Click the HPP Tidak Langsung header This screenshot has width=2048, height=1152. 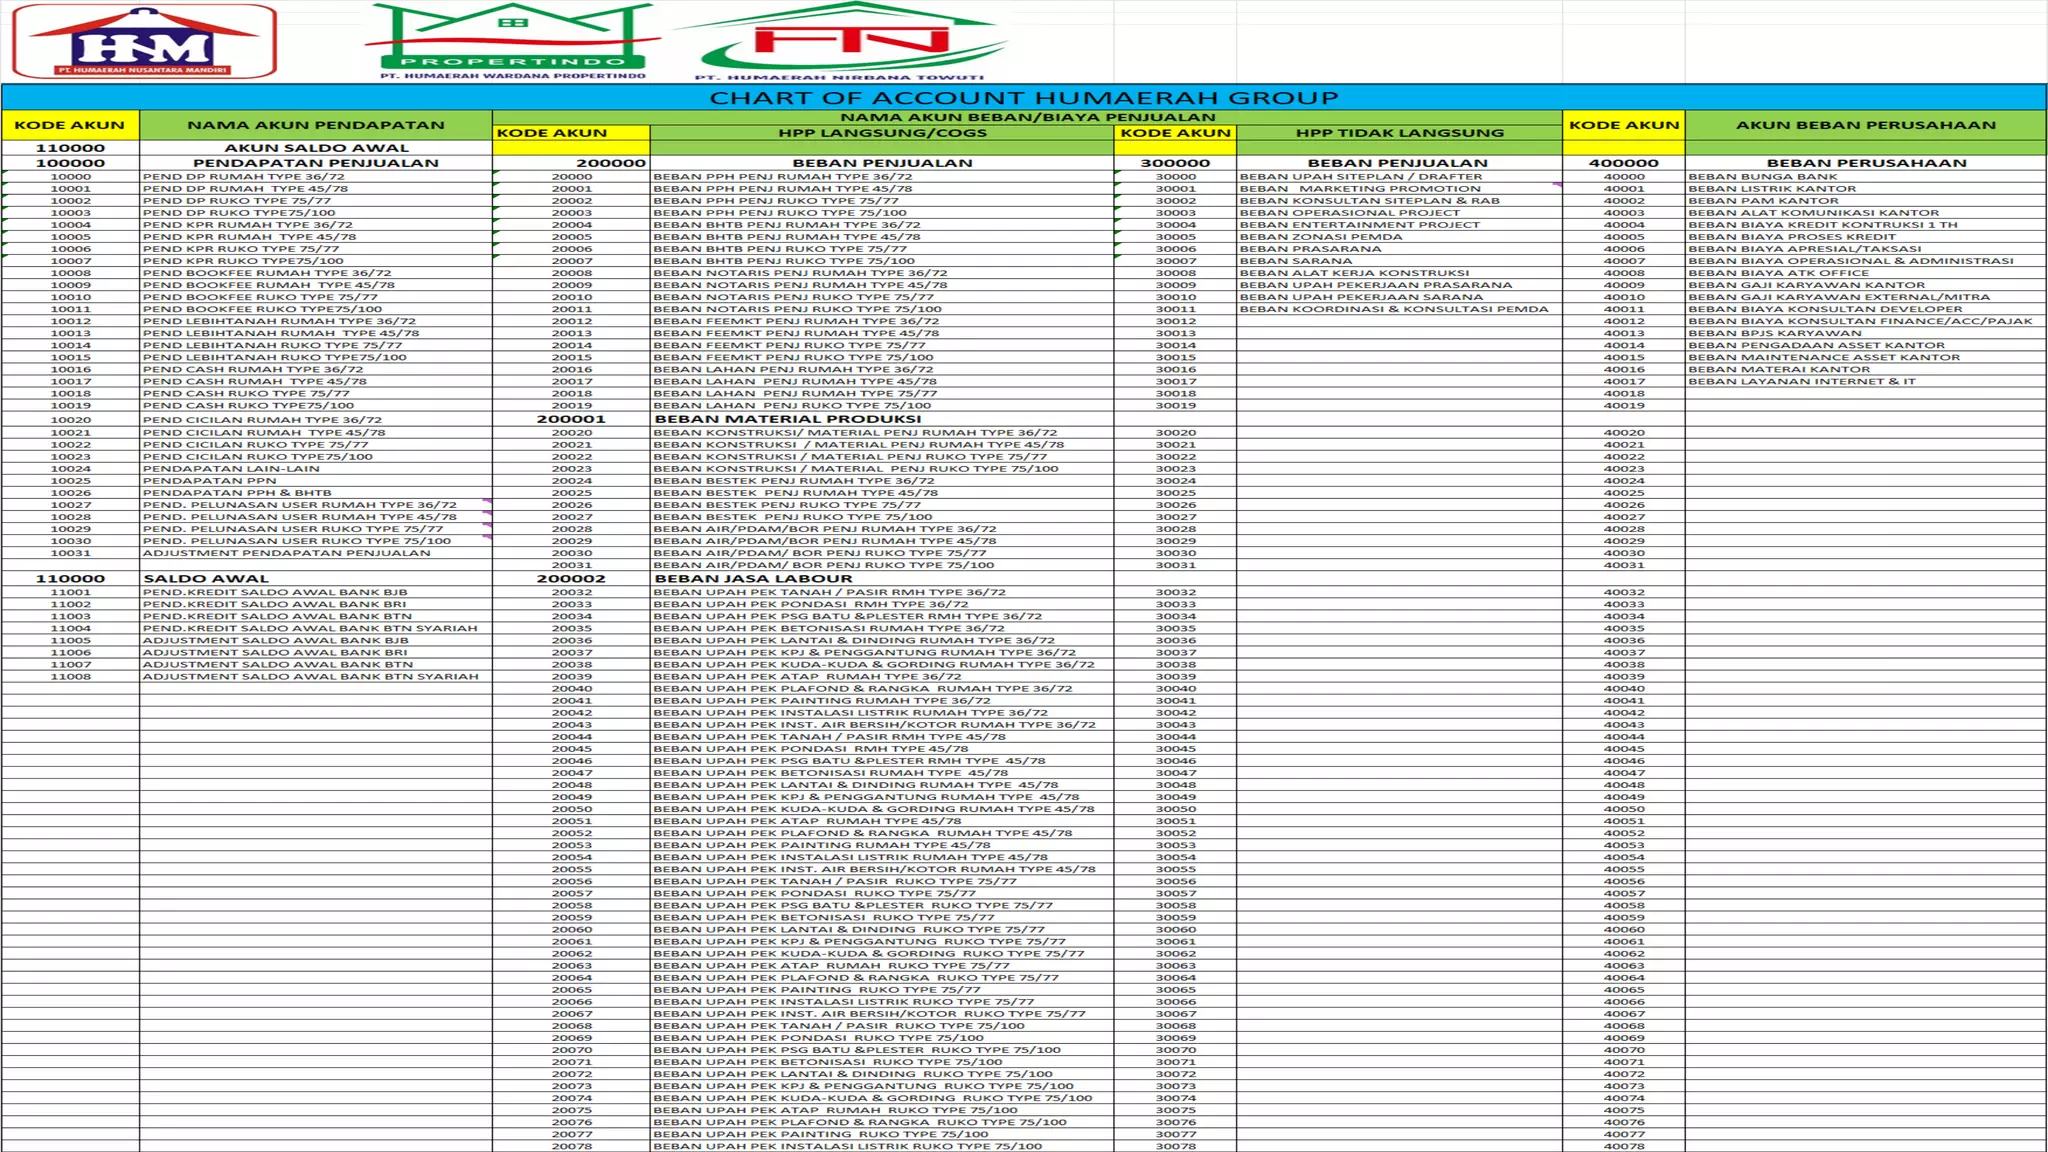click(x=1399, y=133)
